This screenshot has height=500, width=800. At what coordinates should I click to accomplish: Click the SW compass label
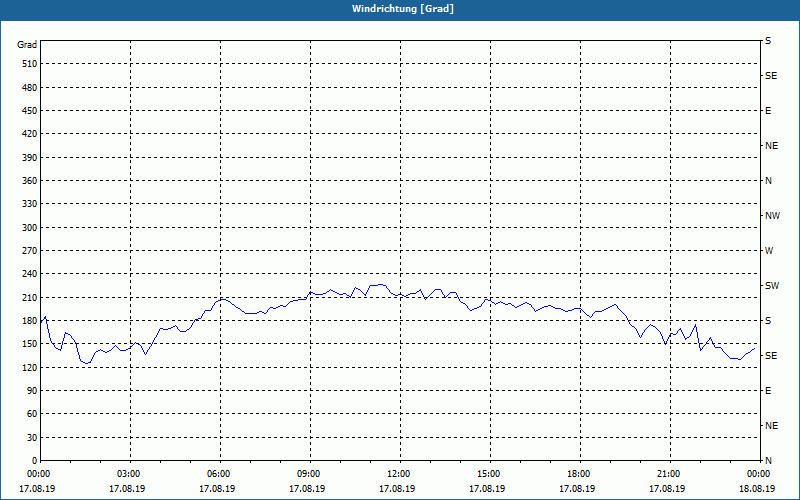pos(772,286)
